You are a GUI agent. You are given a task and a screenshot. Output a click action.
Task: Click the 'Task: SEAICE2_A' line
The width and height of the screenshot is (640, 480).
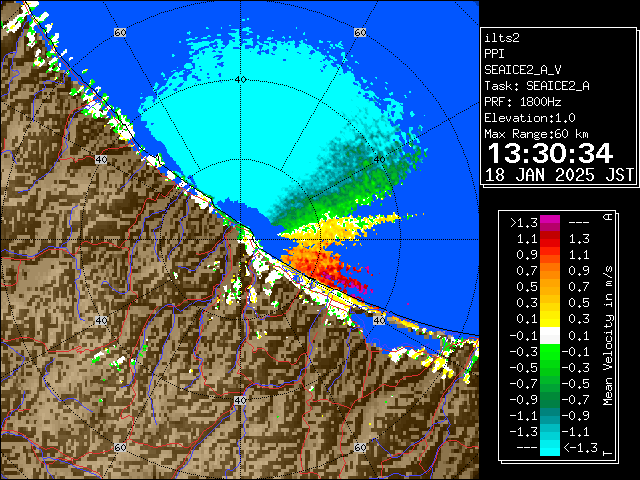537,86
